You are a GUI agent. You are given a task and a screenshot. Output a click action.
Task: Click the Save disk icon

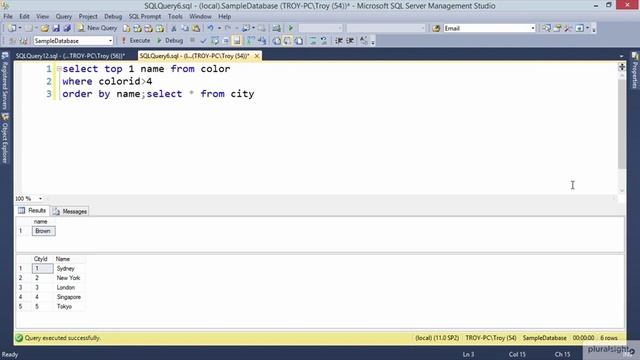(x=56, y=28)
